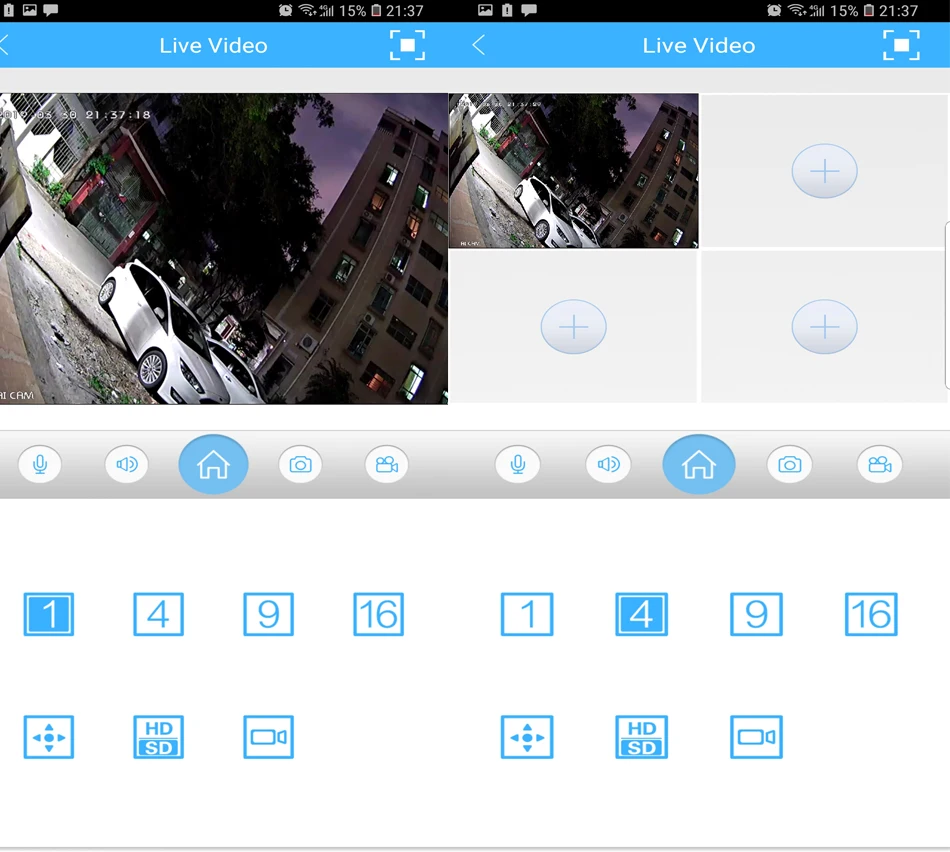Open PTZ direction control in right screen
Image resolution: width=950 pixels, height=852 pixels.
[526, 737]
